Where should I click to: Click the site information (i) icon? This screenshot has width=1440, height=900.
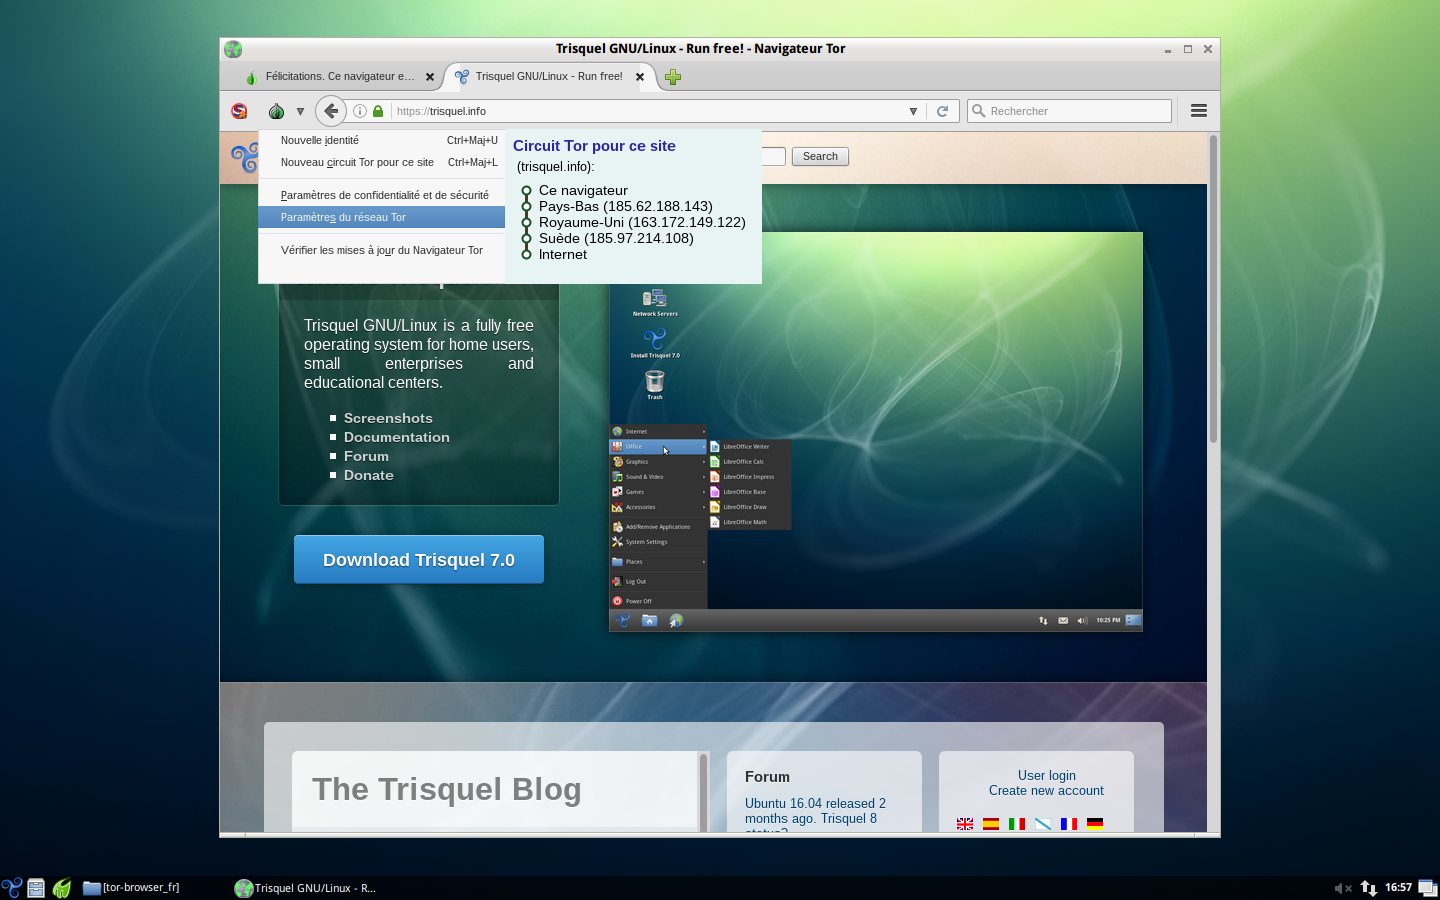[360, 111]
